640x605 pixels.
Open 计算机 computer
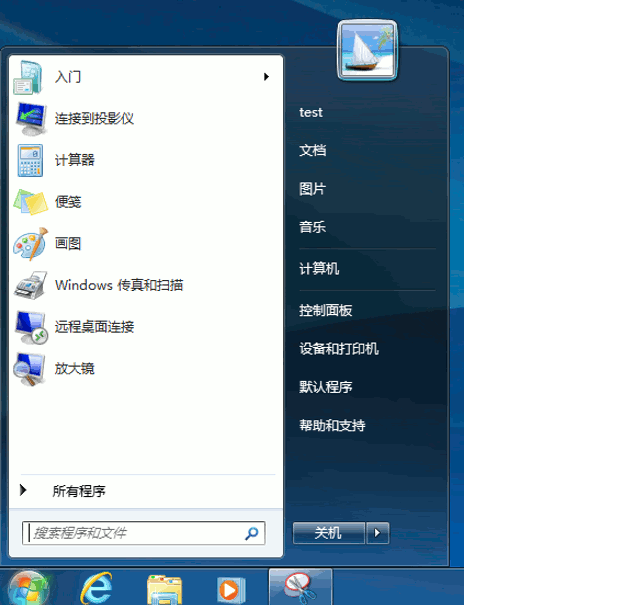[319, 269]
